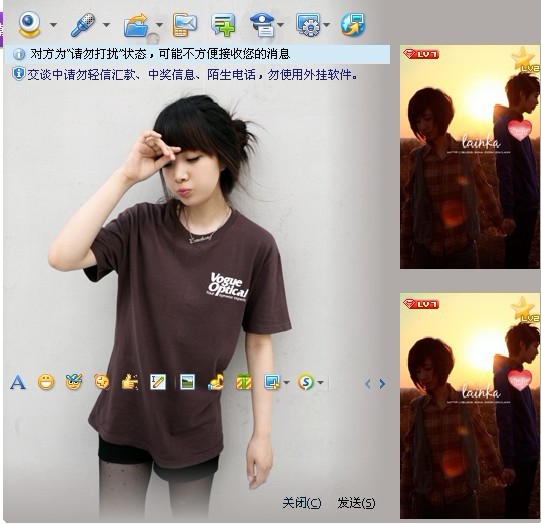Start a voice call with the microphone icon
The height and width of the screenshot is (524, 541).
pos(83,24)
